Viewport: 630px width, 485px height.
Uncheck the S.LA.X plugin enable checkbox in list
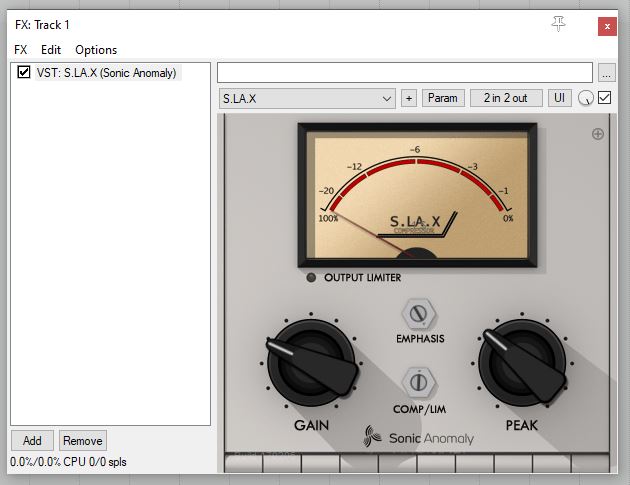pos(24,72)
